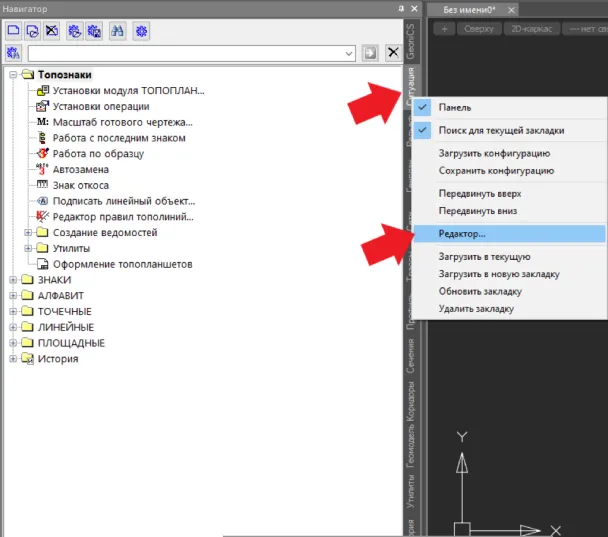Click the Сверху view button
Screen dimensions: 608x537
[x=479, y=29]
